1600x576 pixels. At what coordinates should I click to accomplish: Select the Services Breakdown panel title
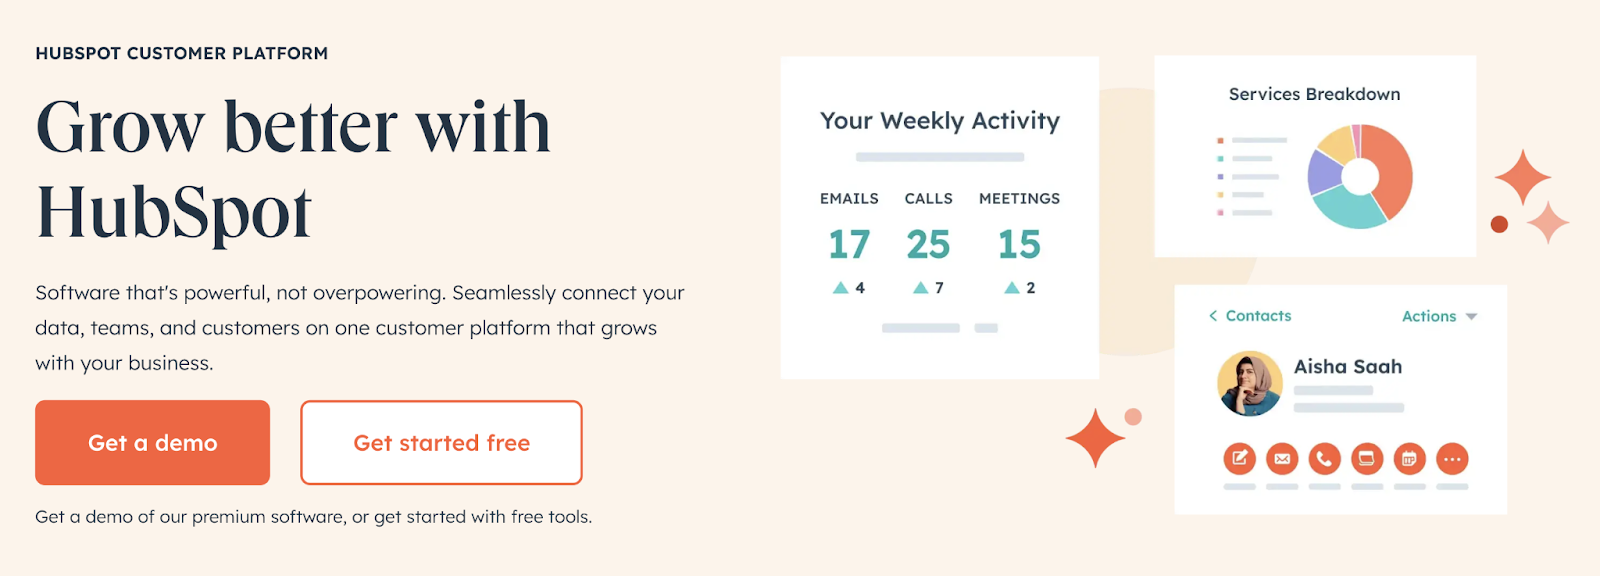tap(1314, 93)
